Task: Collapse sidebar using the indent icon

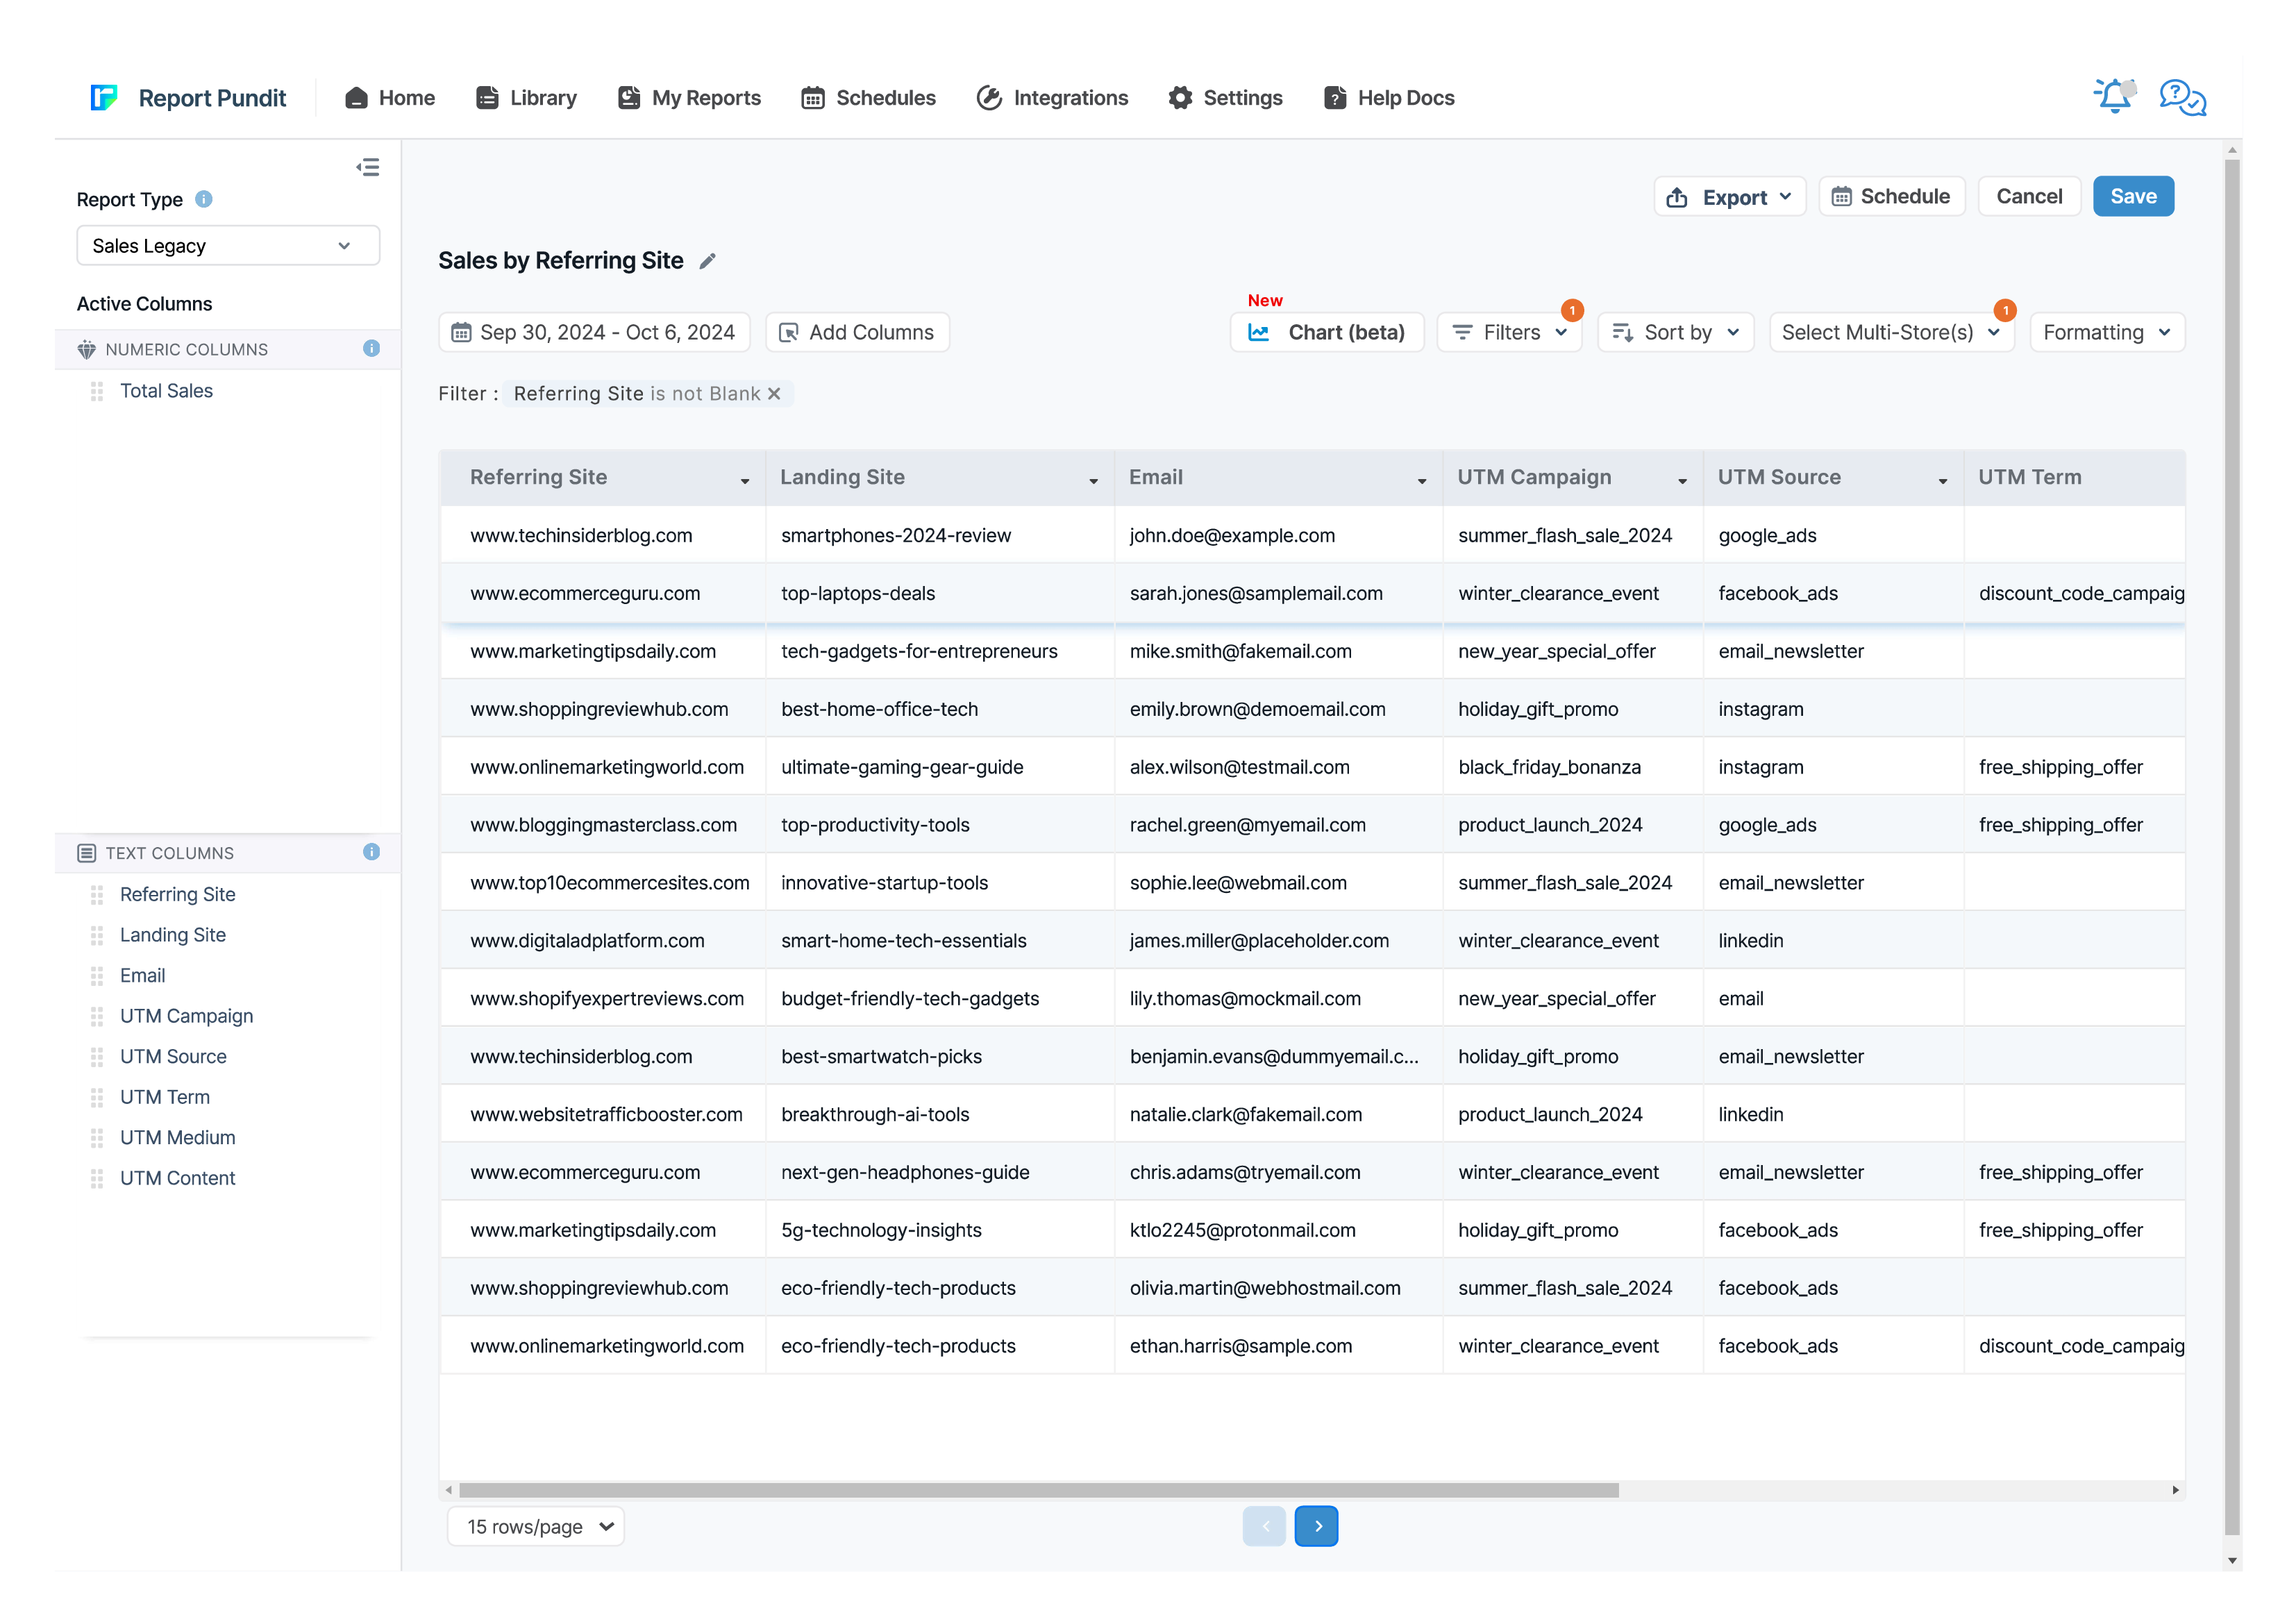Action: pos(368,167)
